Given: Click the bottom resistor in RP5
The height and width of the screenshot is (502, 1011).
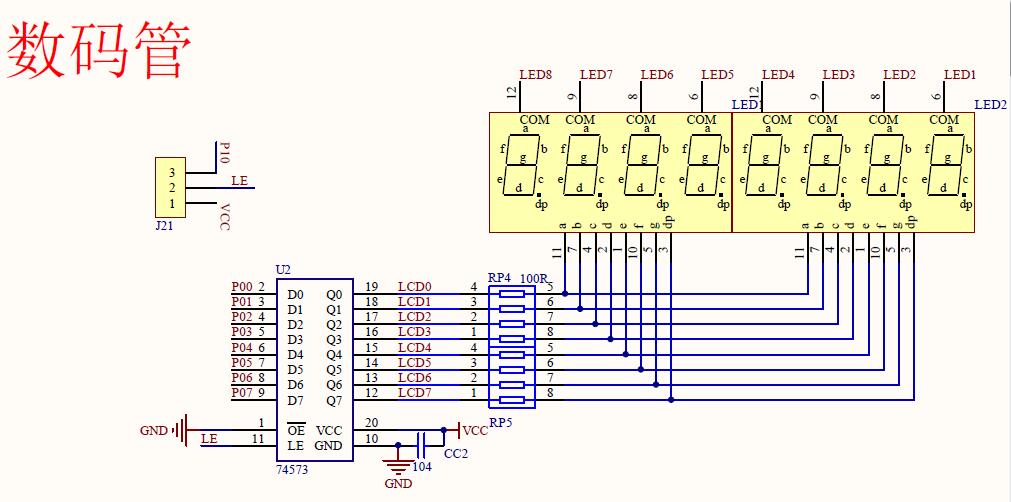Looking at the screenshot, I should click(x=511, y=400).
